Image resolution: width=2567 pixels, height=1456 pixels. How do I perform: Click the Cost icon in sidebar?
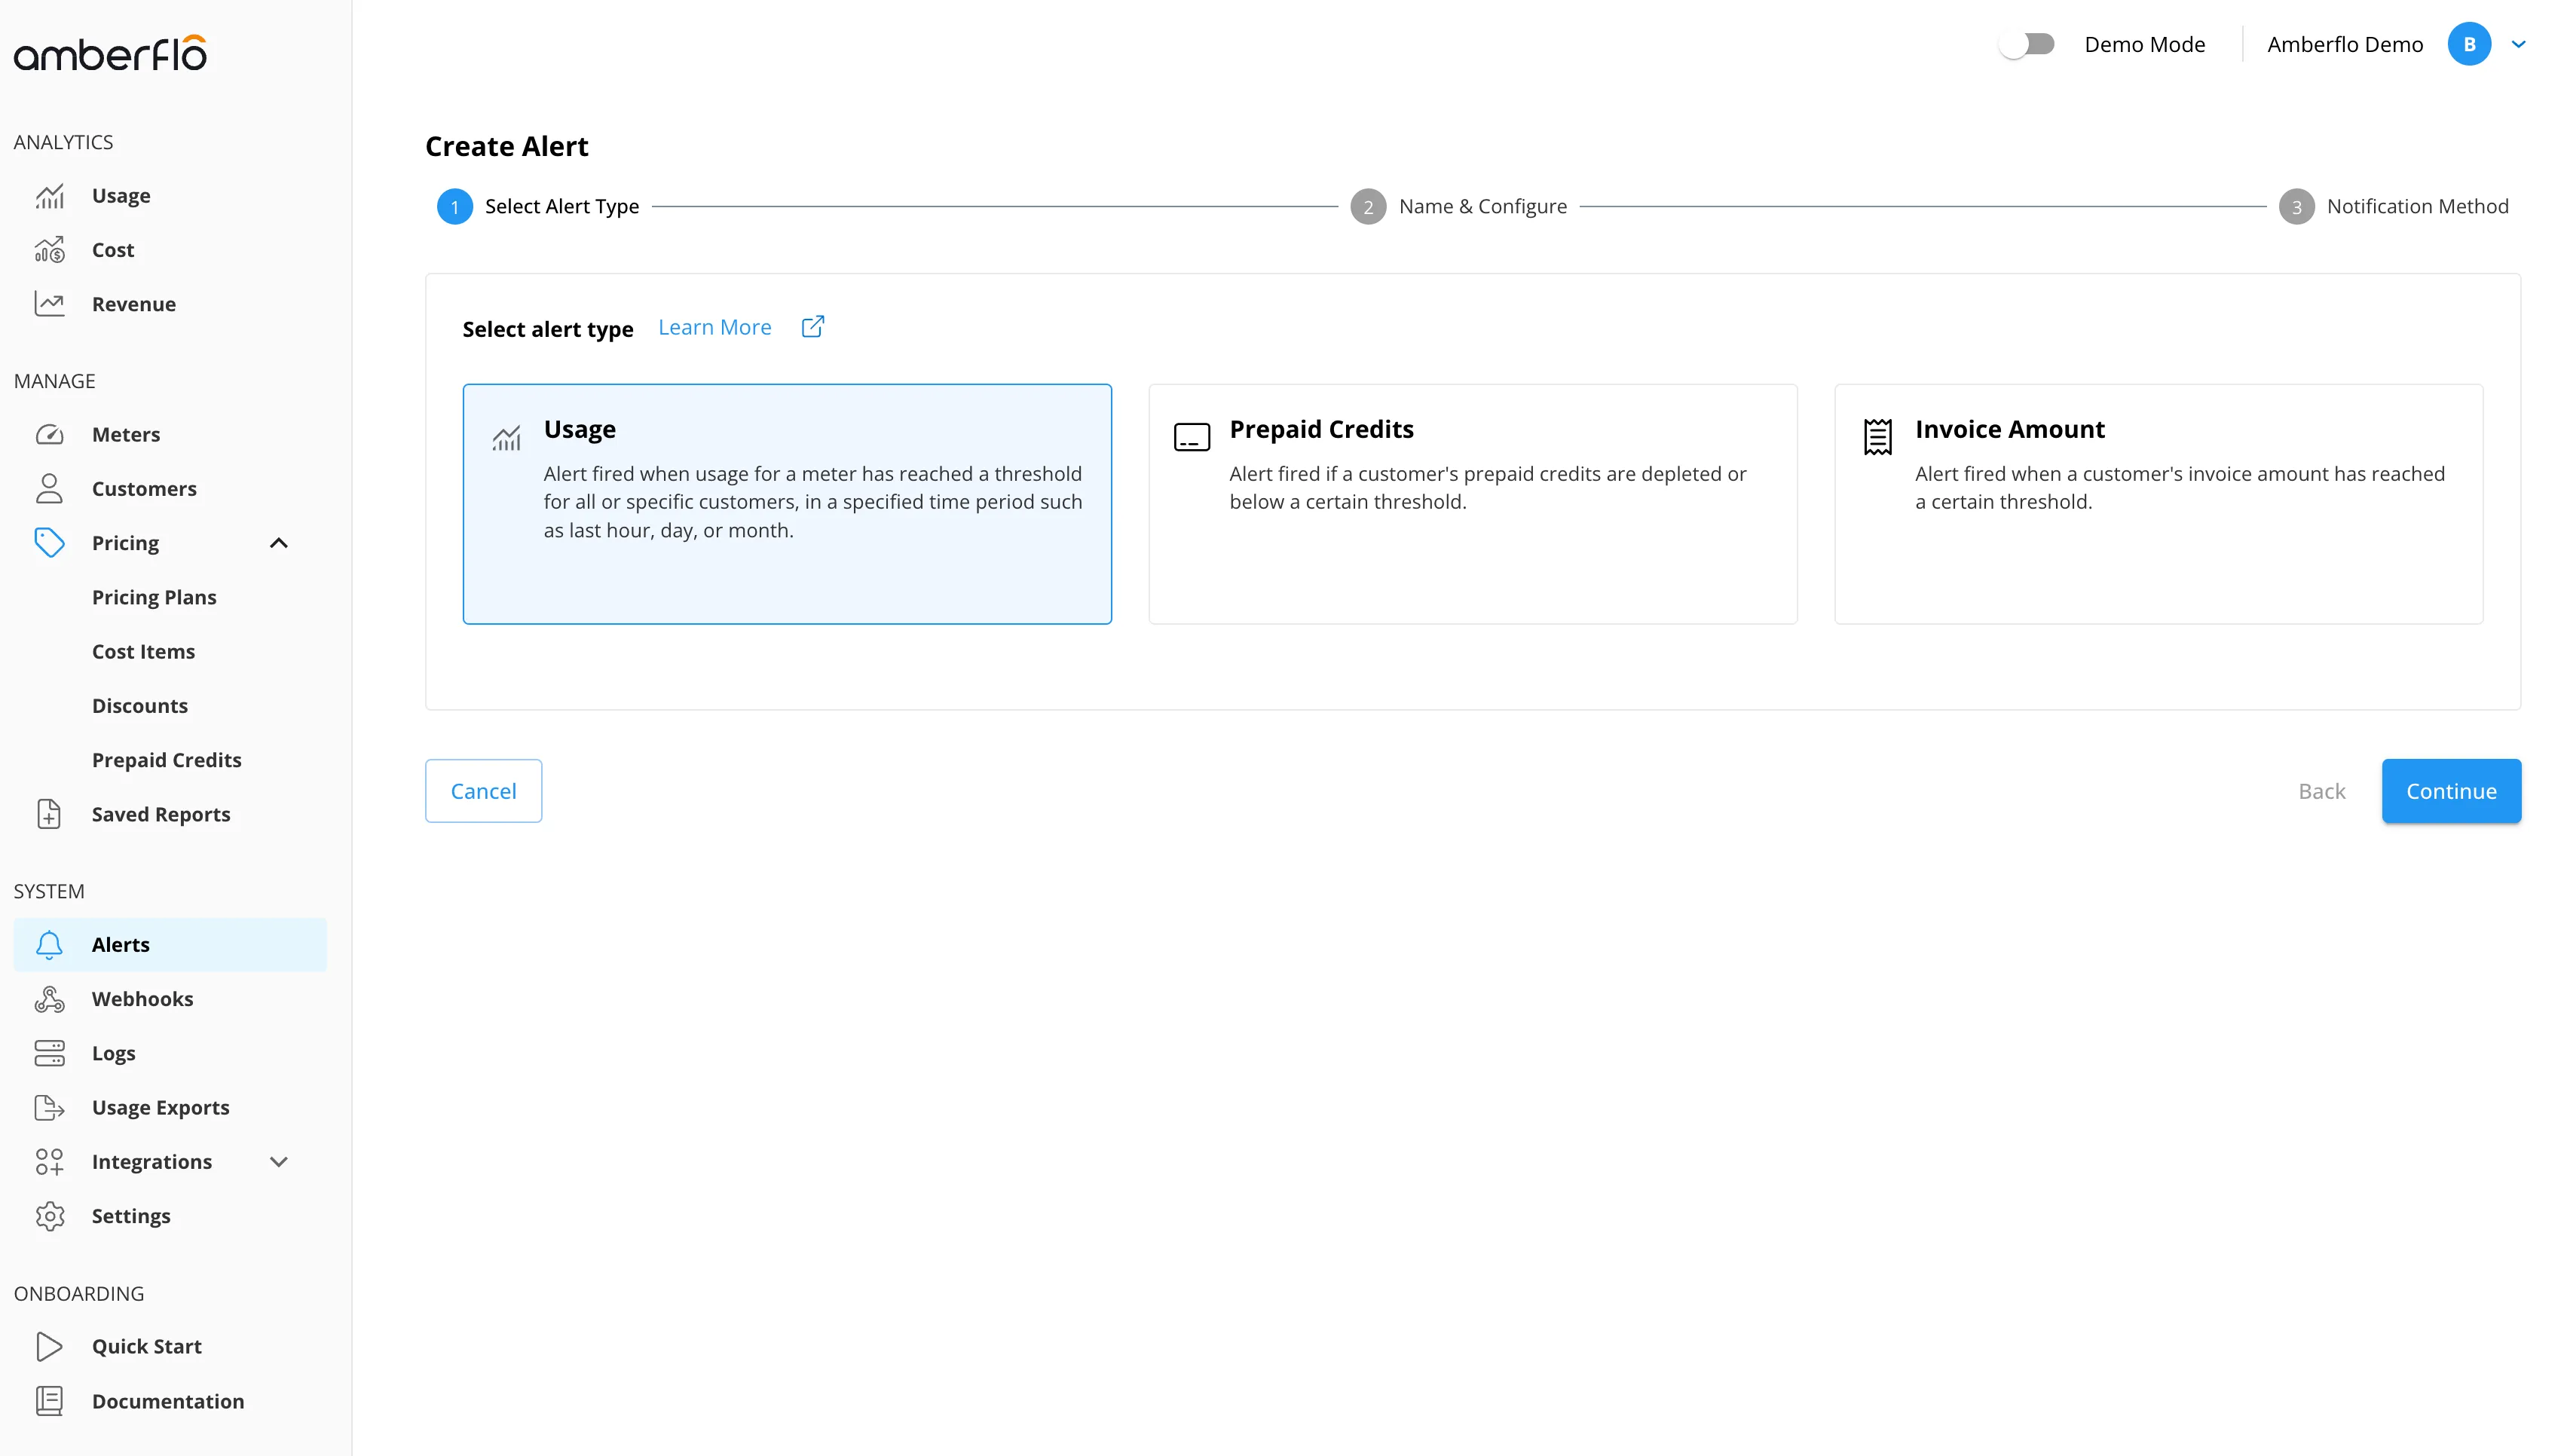point(49,250)
